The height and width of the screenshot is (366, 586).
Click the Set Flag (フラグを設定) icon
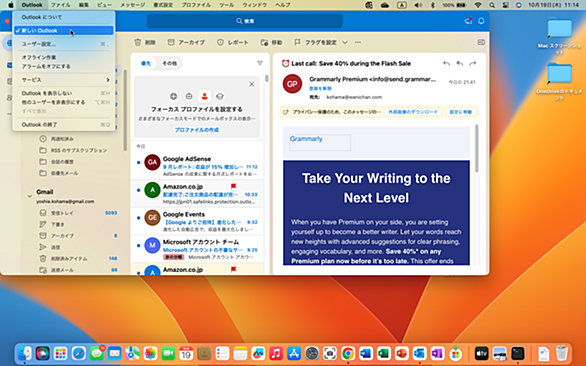[x=297, y=42]
